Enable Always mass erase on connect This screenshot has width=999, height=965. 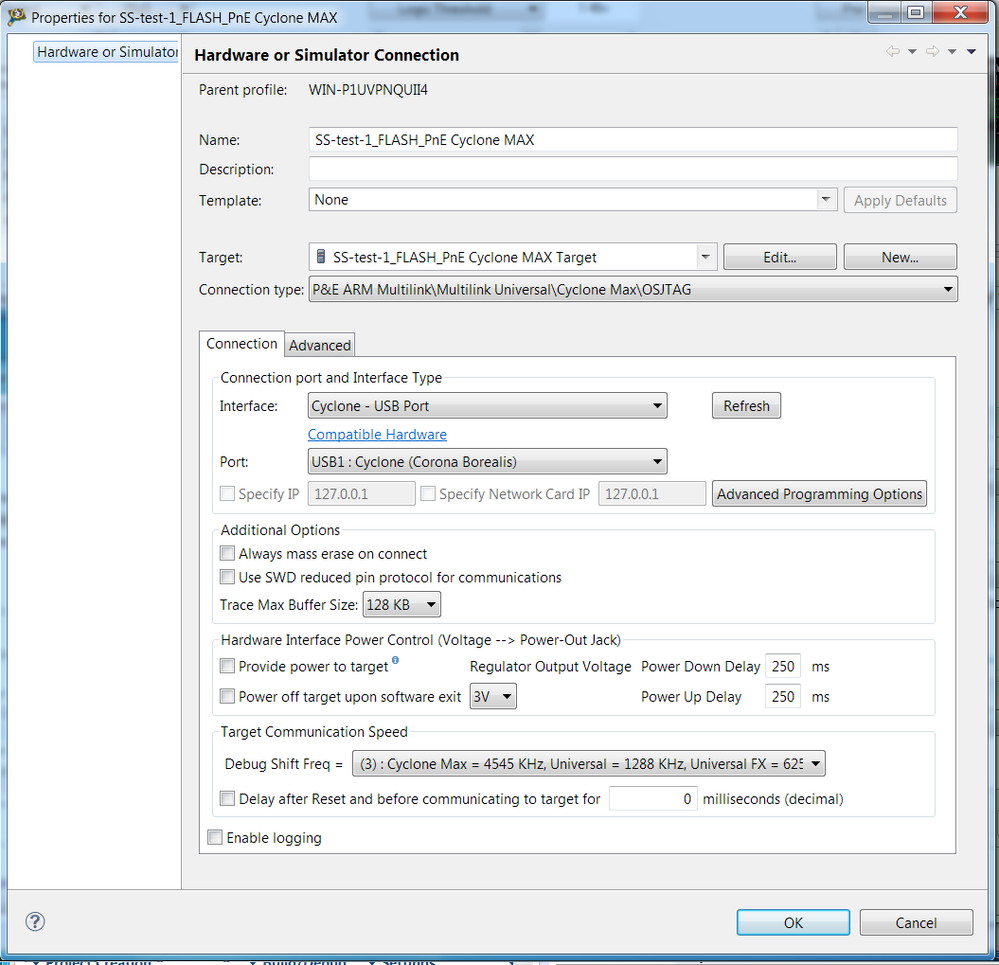pyautogui.click(x=227, y=553)
